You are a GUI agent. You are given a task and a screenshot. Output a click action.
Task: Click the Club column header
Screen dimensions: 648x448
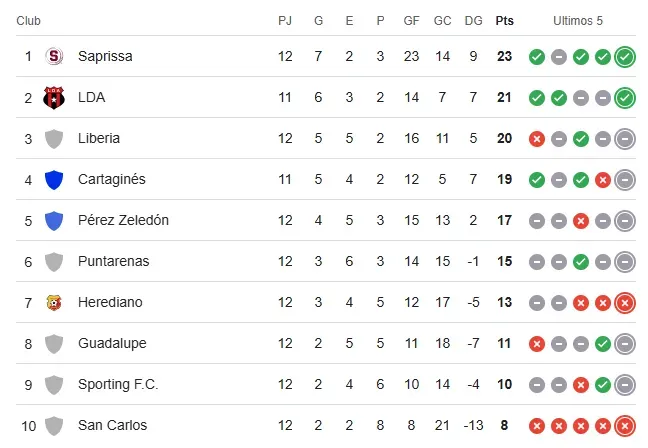30,21
